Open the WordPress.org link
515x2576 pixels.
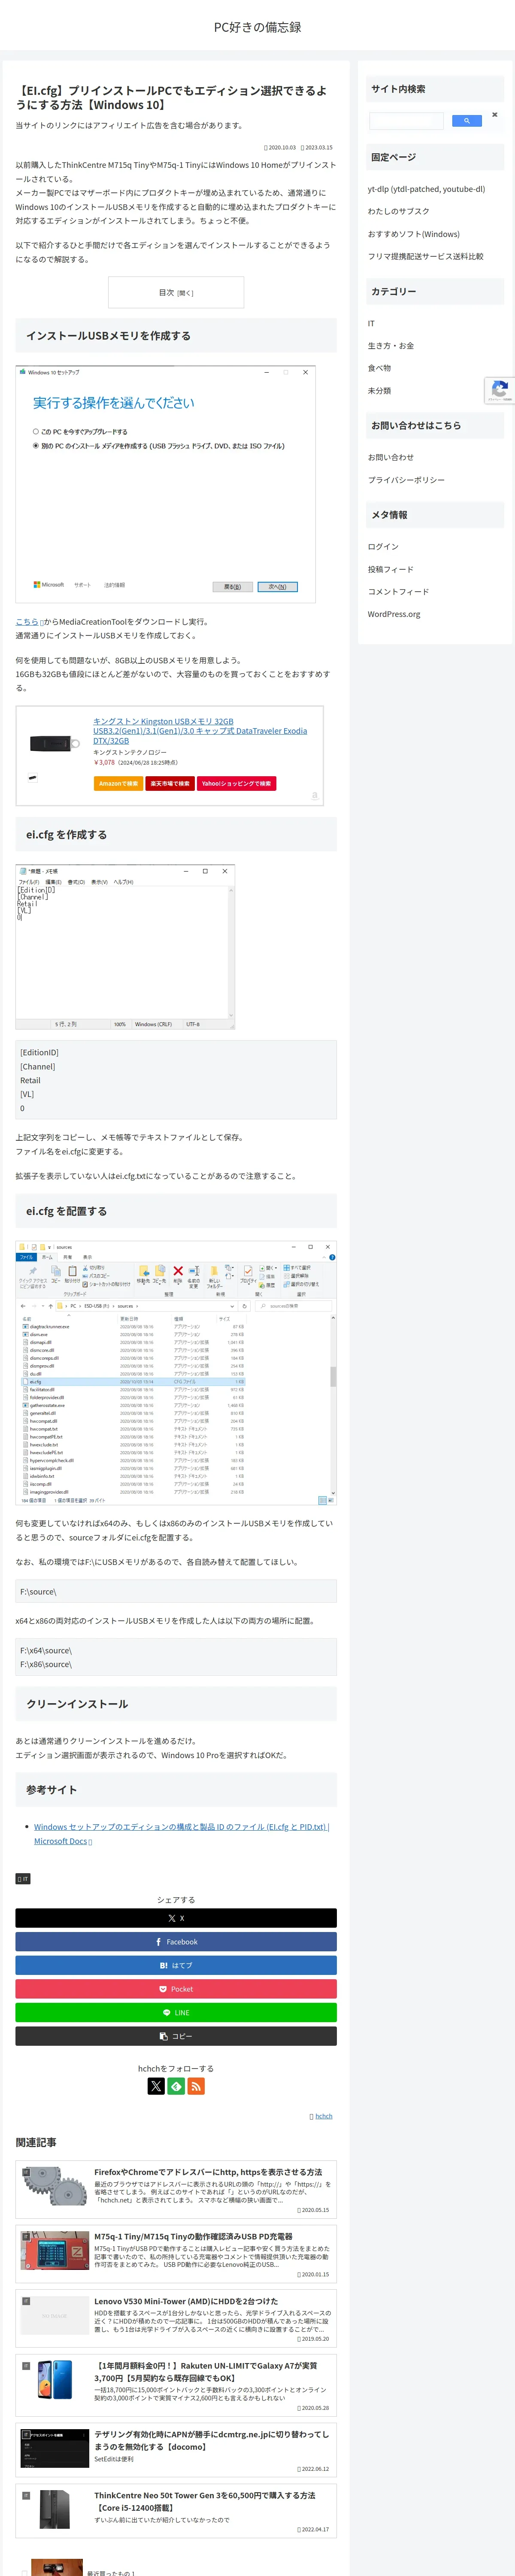click(x=394, y=615)
